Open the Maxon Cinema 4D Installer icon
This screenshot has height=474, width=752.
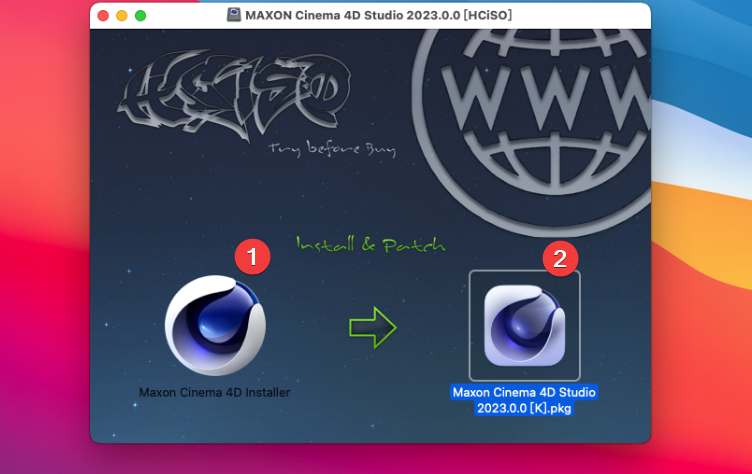click(x=215, y=325)
